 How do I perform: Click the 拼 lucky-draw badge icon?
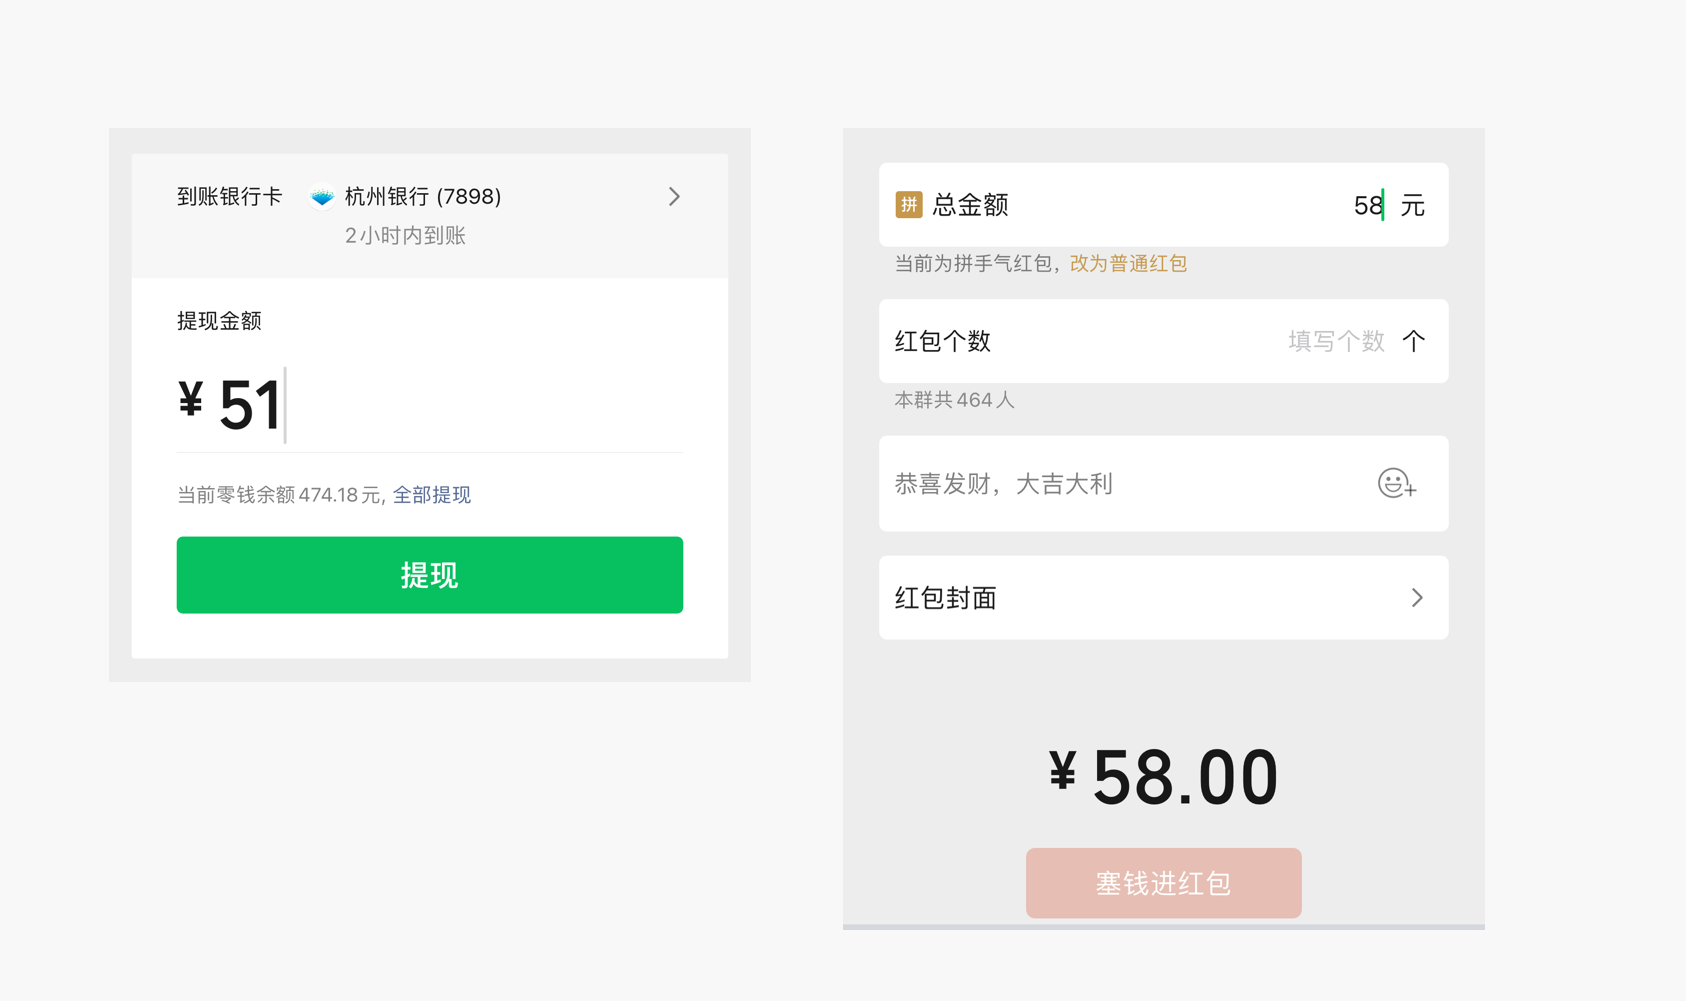pos(908,205)
